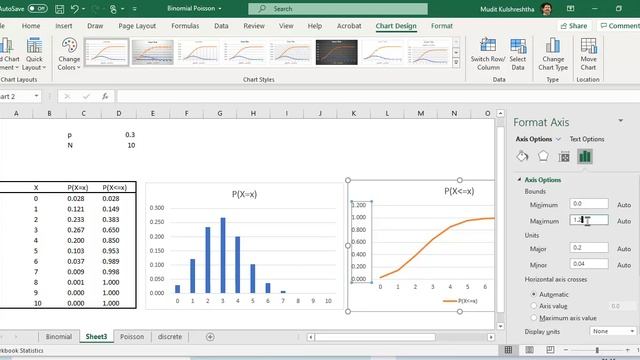The height and width of the screenshot is (360, 640).
Task: Click the touch/mouse mode icon in title bar
Action: click(113, 9)
